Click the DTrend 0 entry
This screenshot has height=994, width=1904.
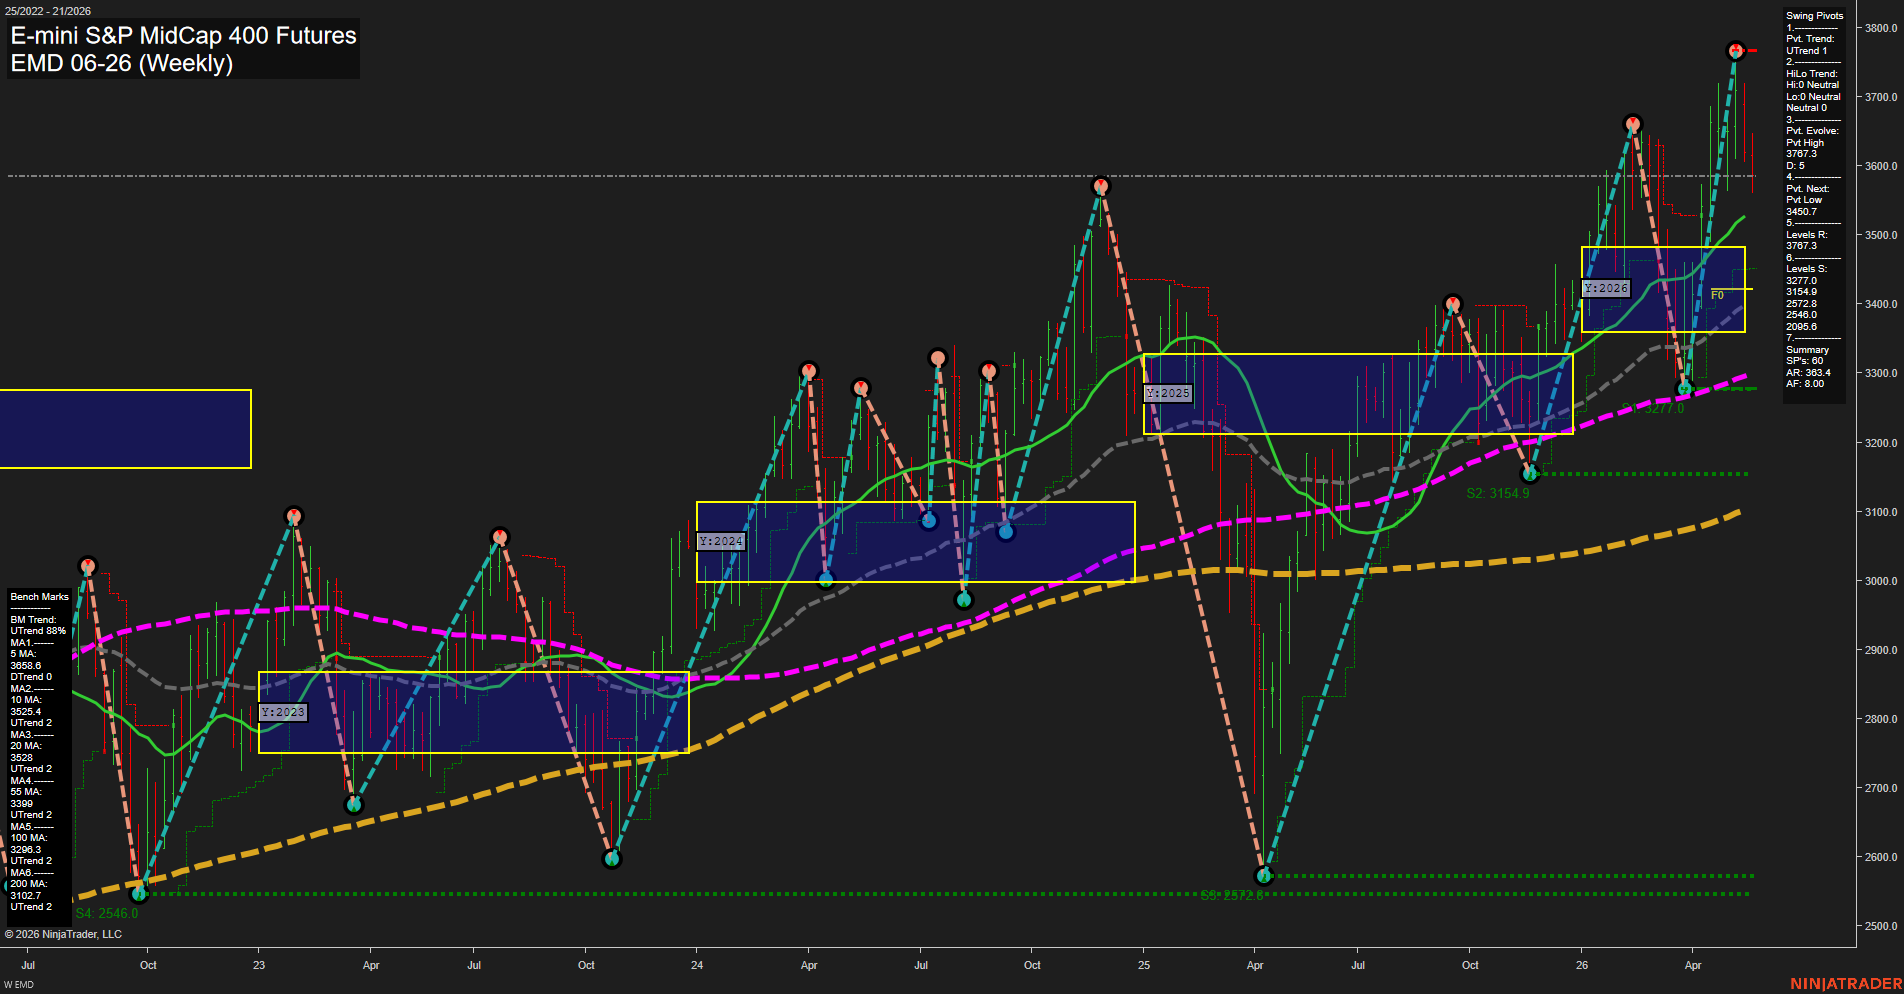tap(31, 677)
